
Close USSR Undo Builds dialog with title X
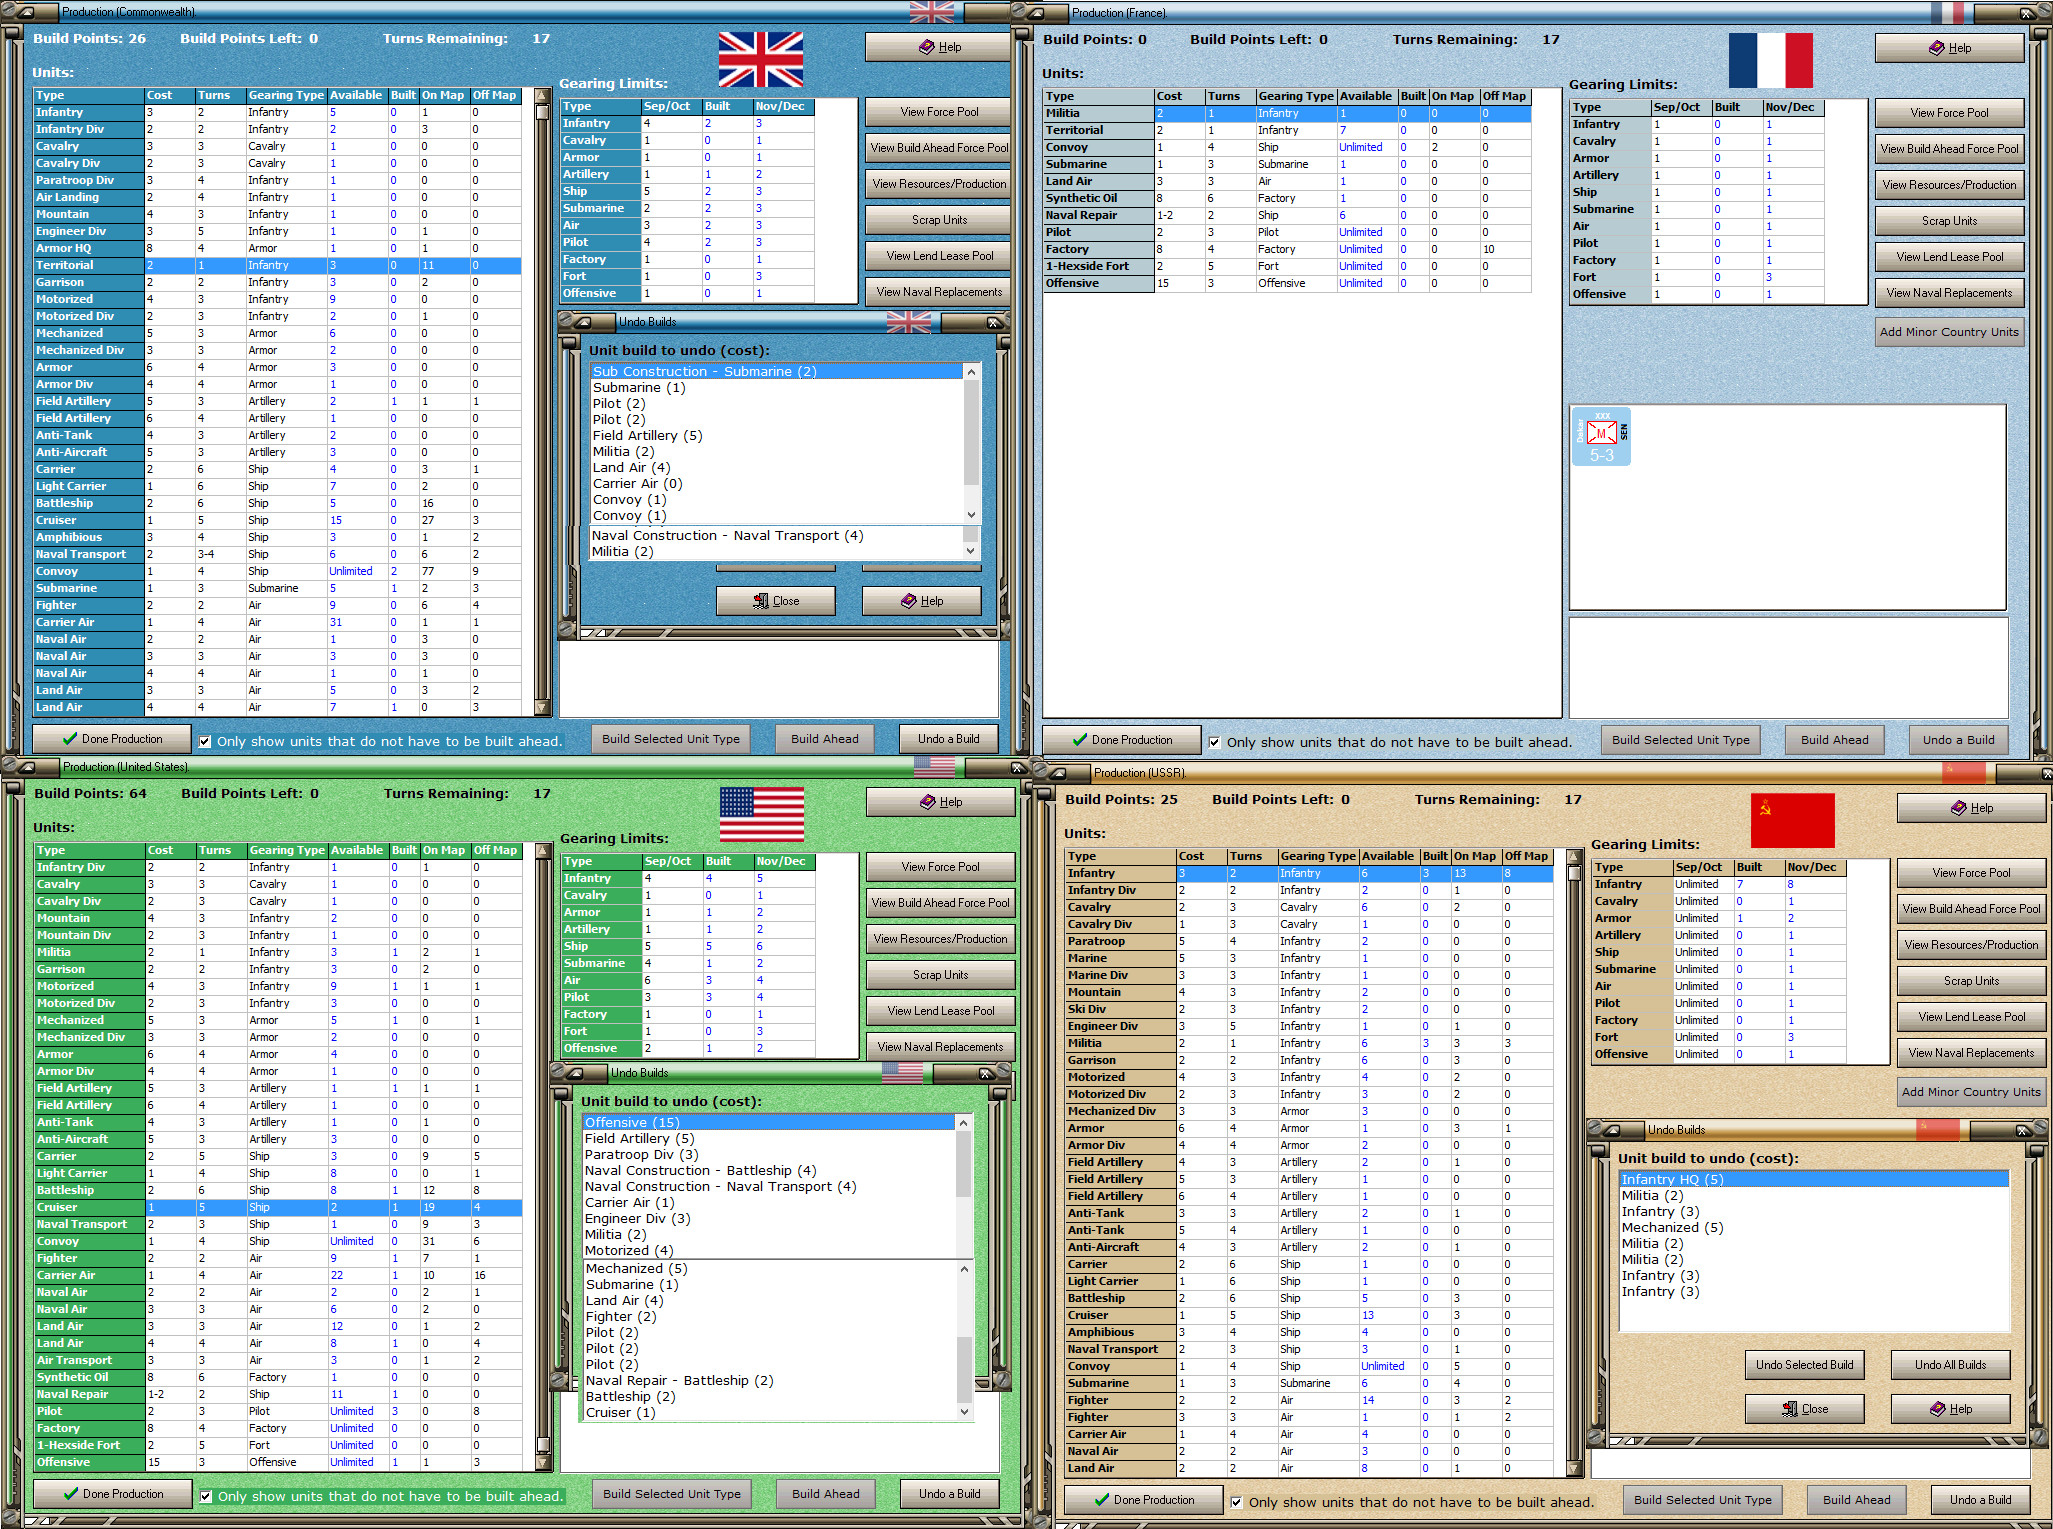2023,1130
